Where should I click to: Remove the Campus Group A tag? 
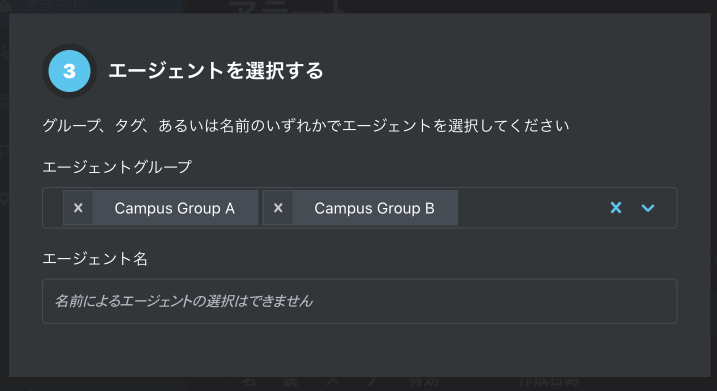click(x=78, y=208)
